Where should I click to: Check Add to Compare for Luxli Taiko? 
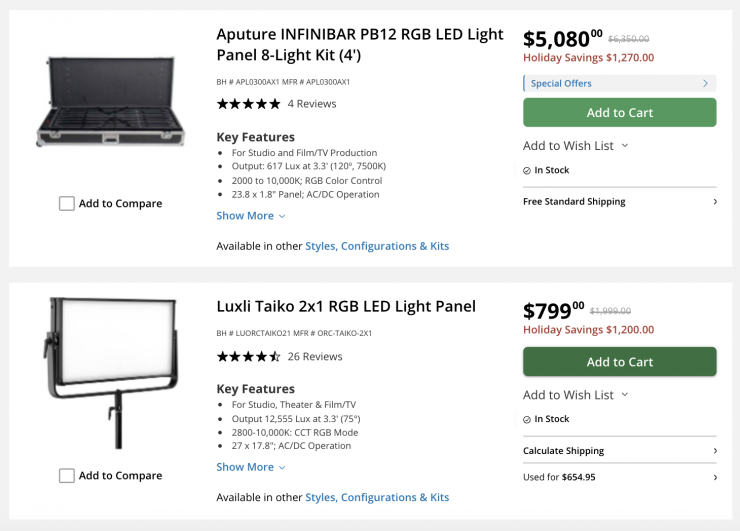click(x=67, y=476)
